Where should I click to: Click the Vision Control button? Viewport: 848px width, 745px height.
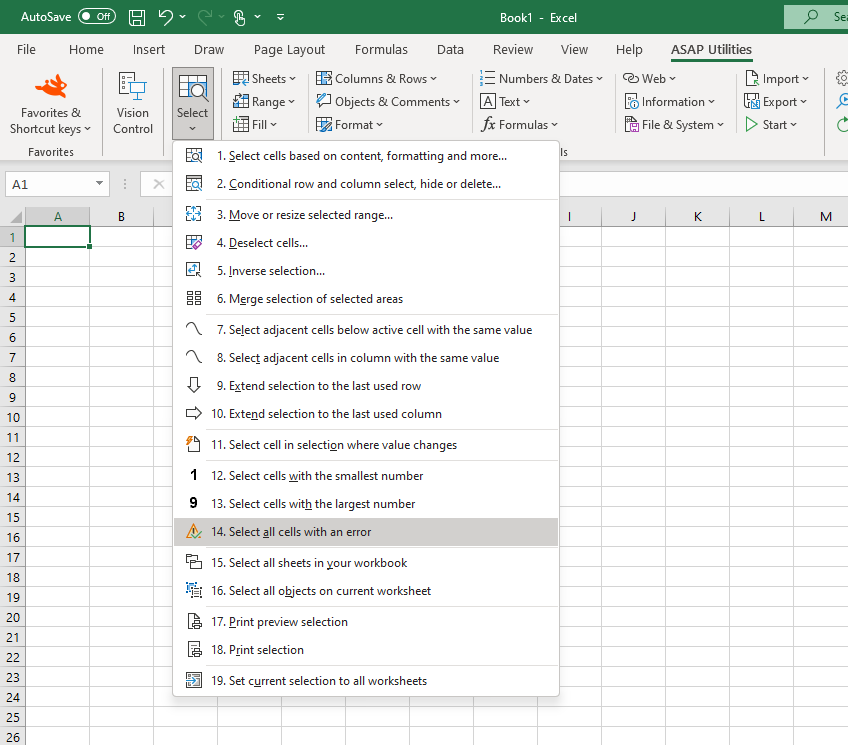coord(133,105)
